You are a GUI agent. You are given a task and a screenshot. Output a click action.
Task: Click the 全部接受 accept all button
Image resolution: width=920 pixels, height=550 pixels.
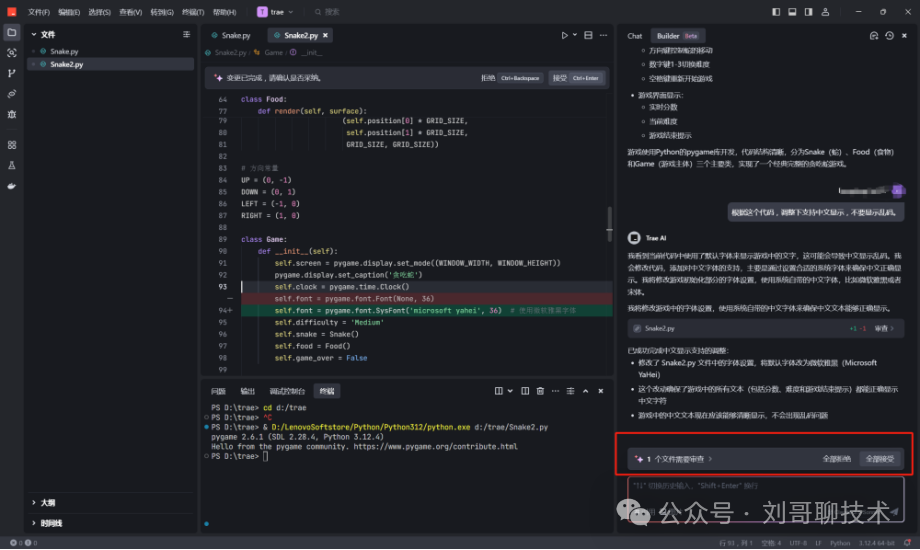pyautogui.click(x=880, y=459)
